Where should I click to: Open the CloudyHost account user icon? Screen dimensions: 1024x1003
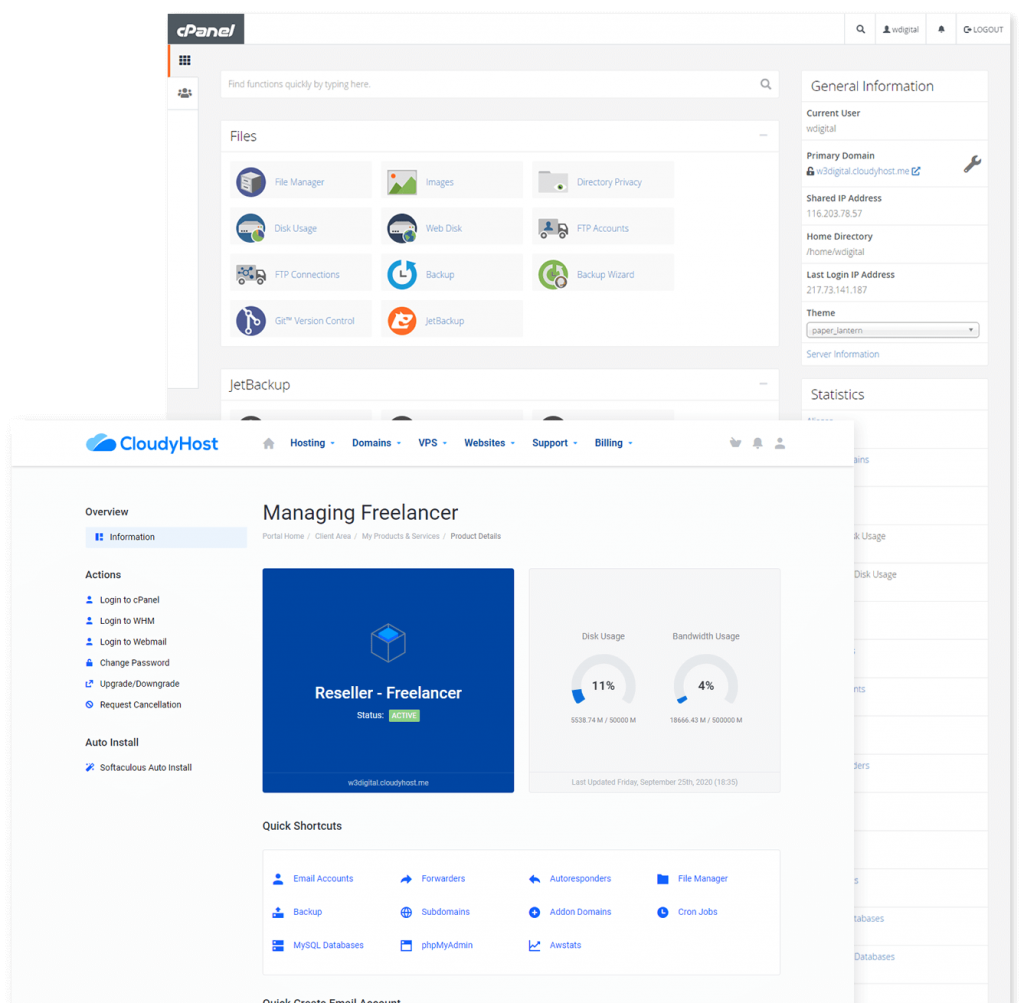click(x=780, y=443)
